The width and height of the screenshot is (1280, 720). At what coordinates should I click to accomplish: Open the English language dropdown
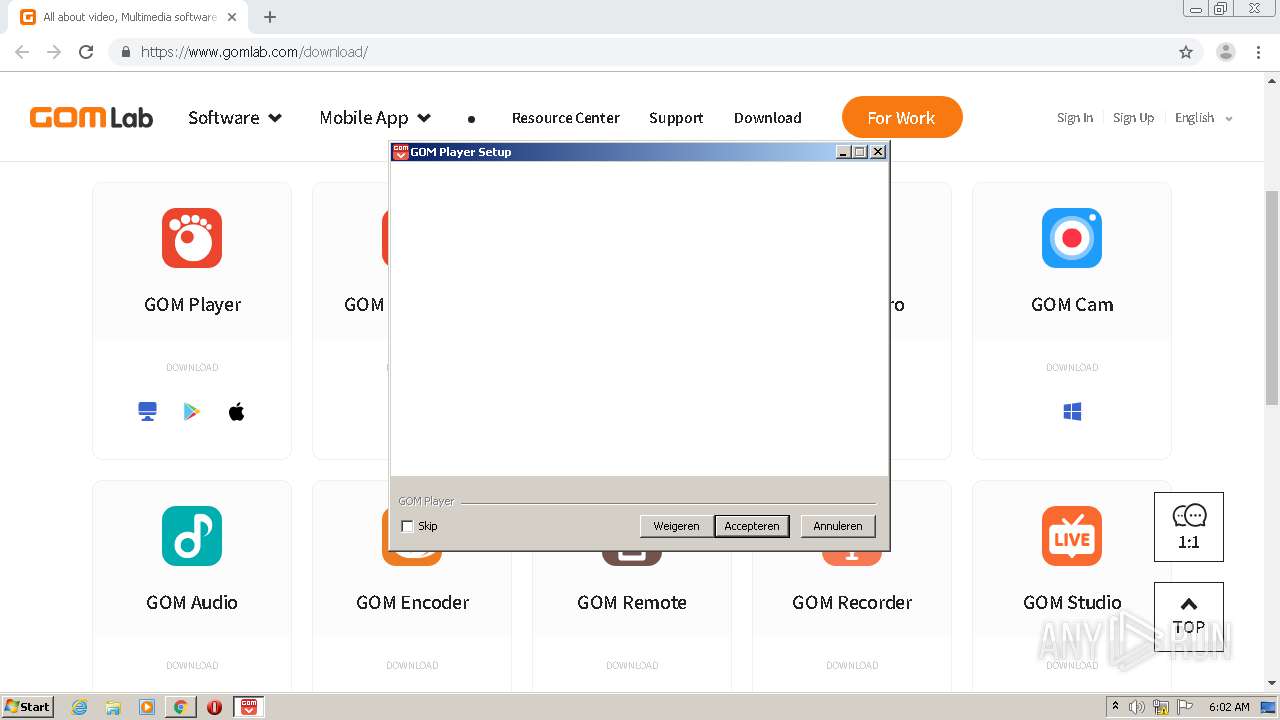point(1204,118)
